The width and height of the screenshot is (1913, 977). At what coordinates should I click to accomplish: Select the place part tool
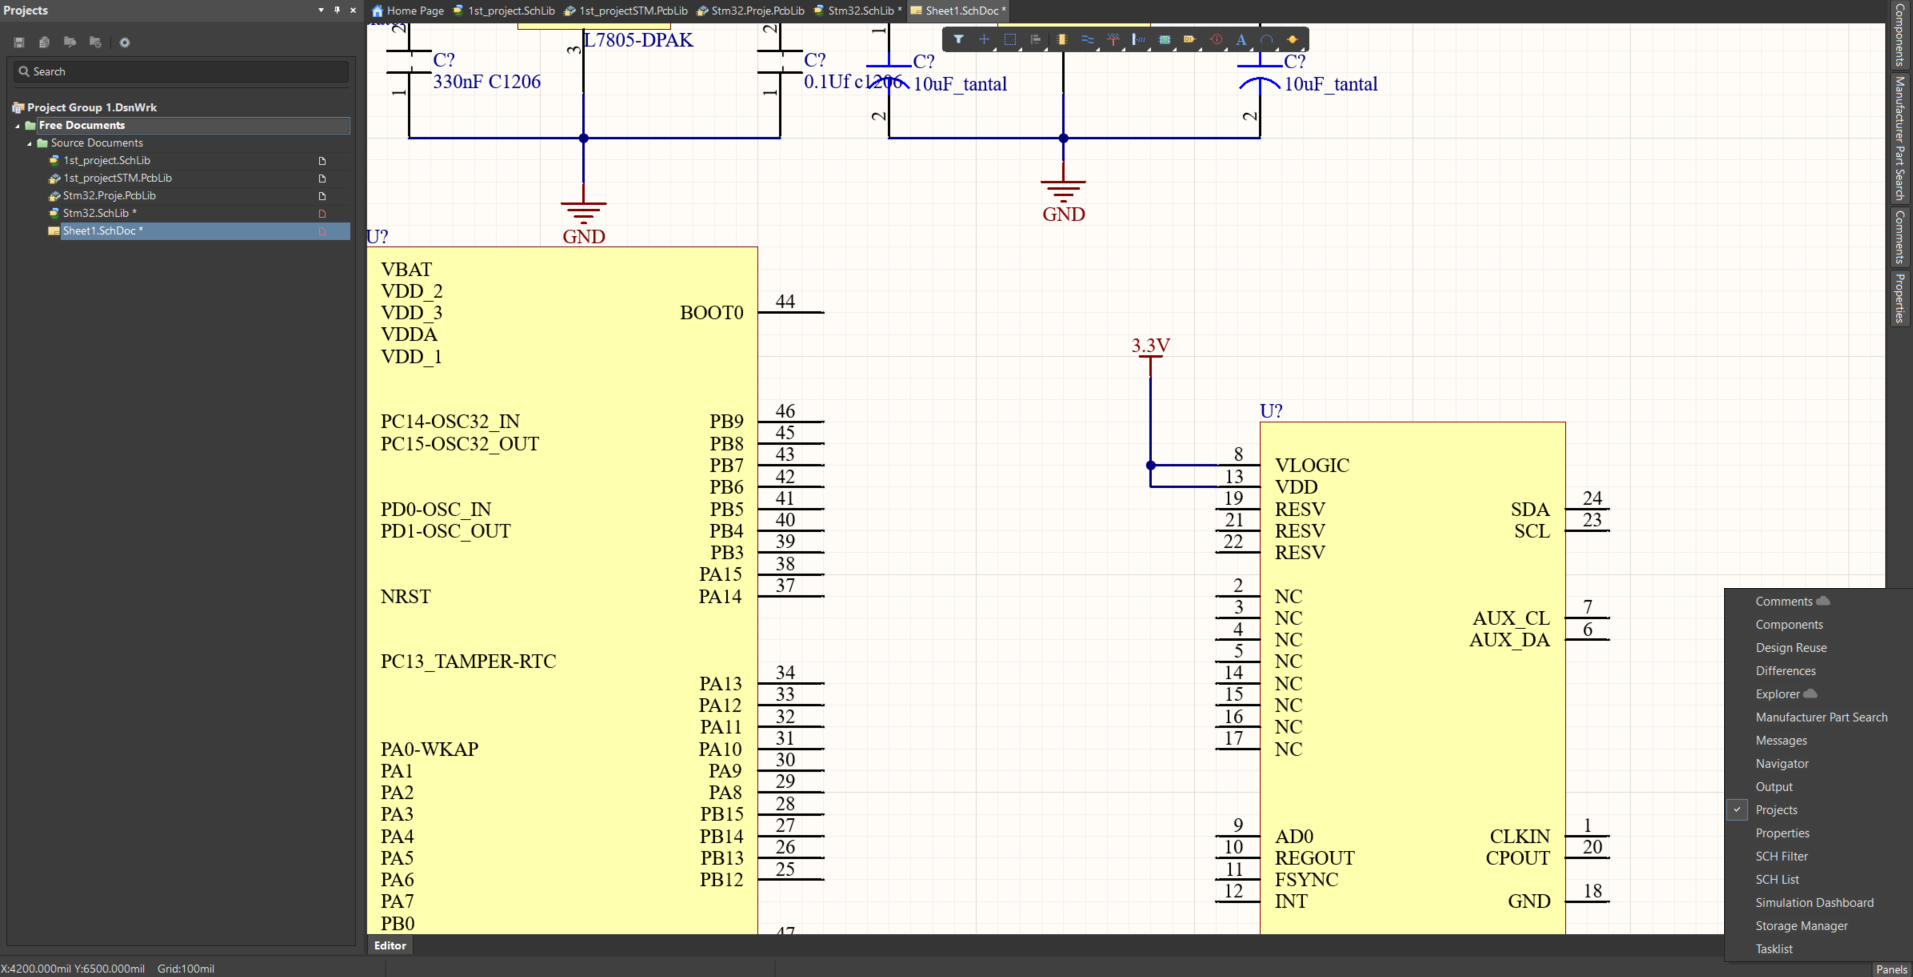tap(1061, 40)
